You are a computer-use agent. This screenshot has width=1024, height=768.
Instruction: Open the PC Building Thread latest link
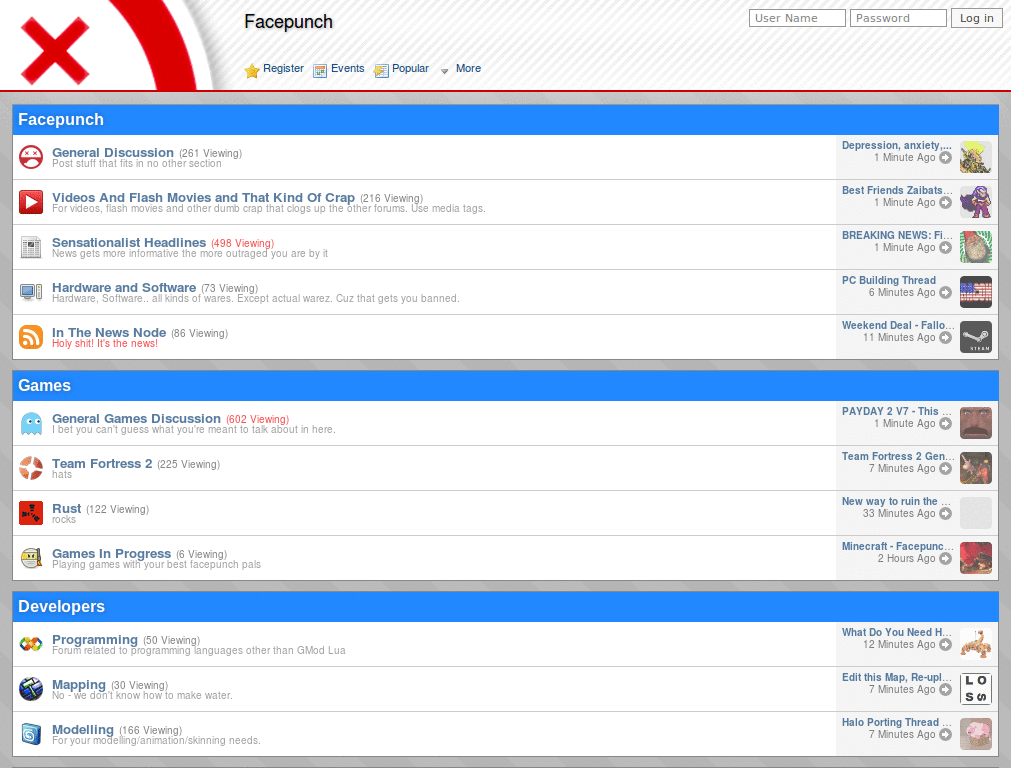pyautogui.click(x=889, y=280)
